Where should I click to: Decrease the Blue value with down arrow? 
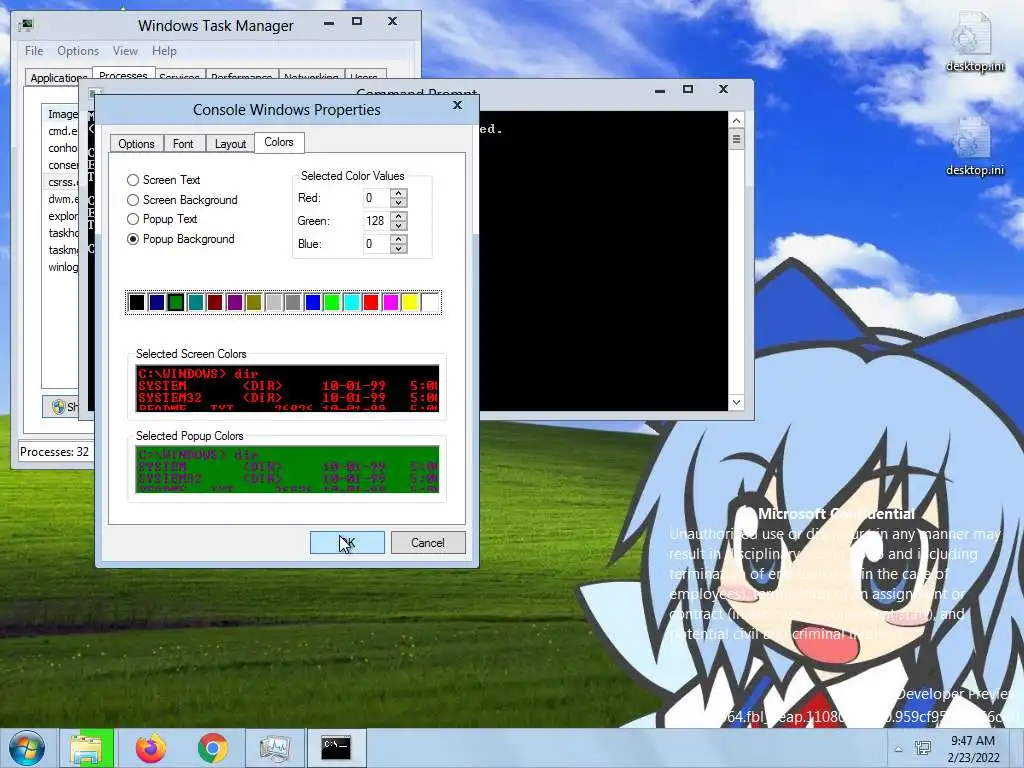[398, 248]
